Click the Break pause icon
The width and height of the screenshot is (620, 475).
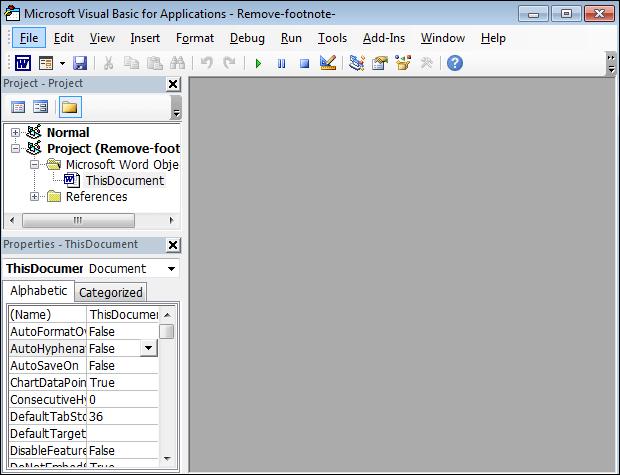coord(282,63)
